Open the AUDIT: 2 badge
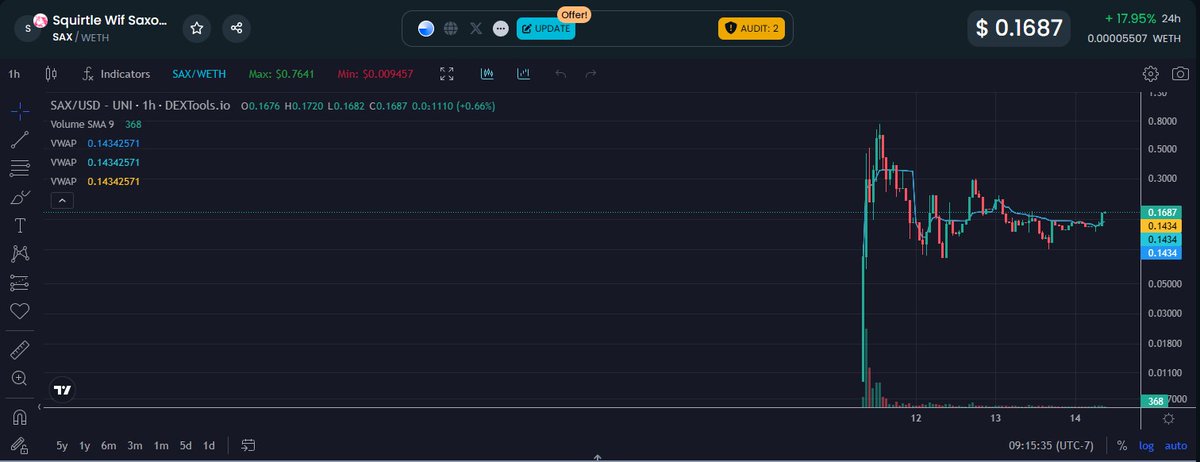The image size is (1200, 462). click(751, 29)
